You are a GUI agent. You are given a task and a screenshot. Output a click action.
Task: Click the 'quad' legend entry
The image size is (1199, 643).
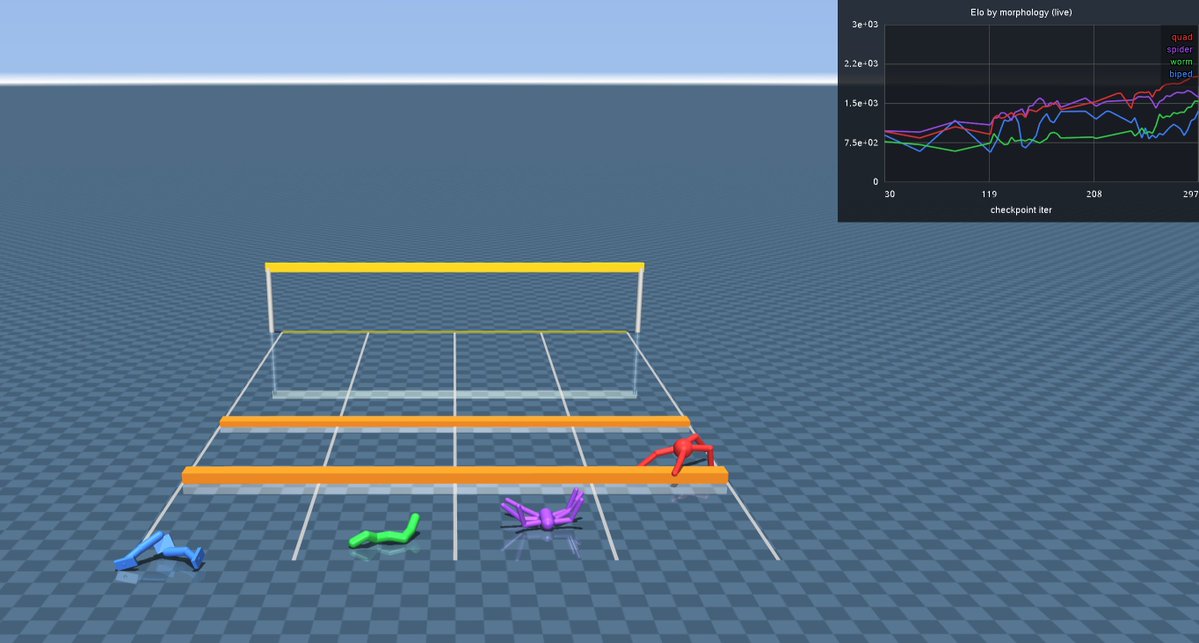1181,37
